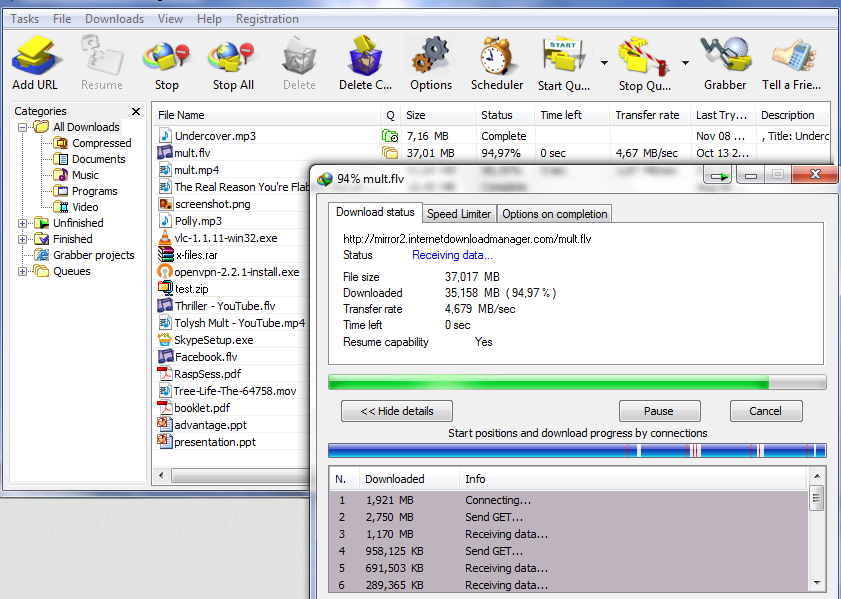Click the arrow button in download dialog titlebar
841x599 pixels.
click(719, 175)
